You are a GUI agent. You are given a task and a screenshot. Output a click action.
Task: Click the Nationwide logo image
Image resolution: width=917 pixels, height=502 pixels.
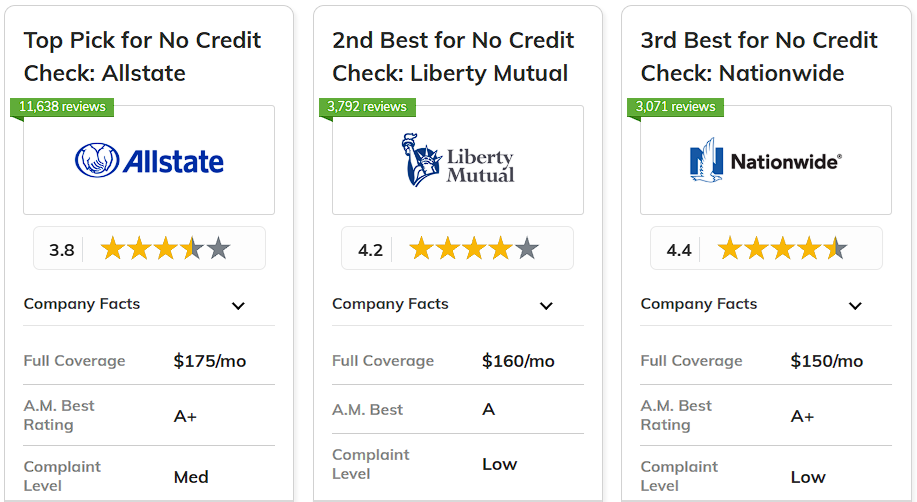click(x=766, y=160)
